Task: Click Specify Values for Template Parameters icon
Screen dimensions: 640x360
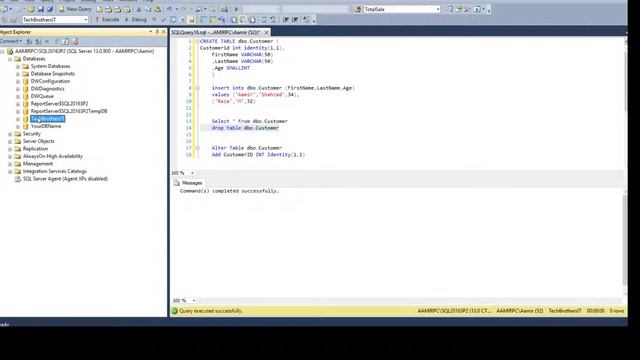Action: [305, 19]
